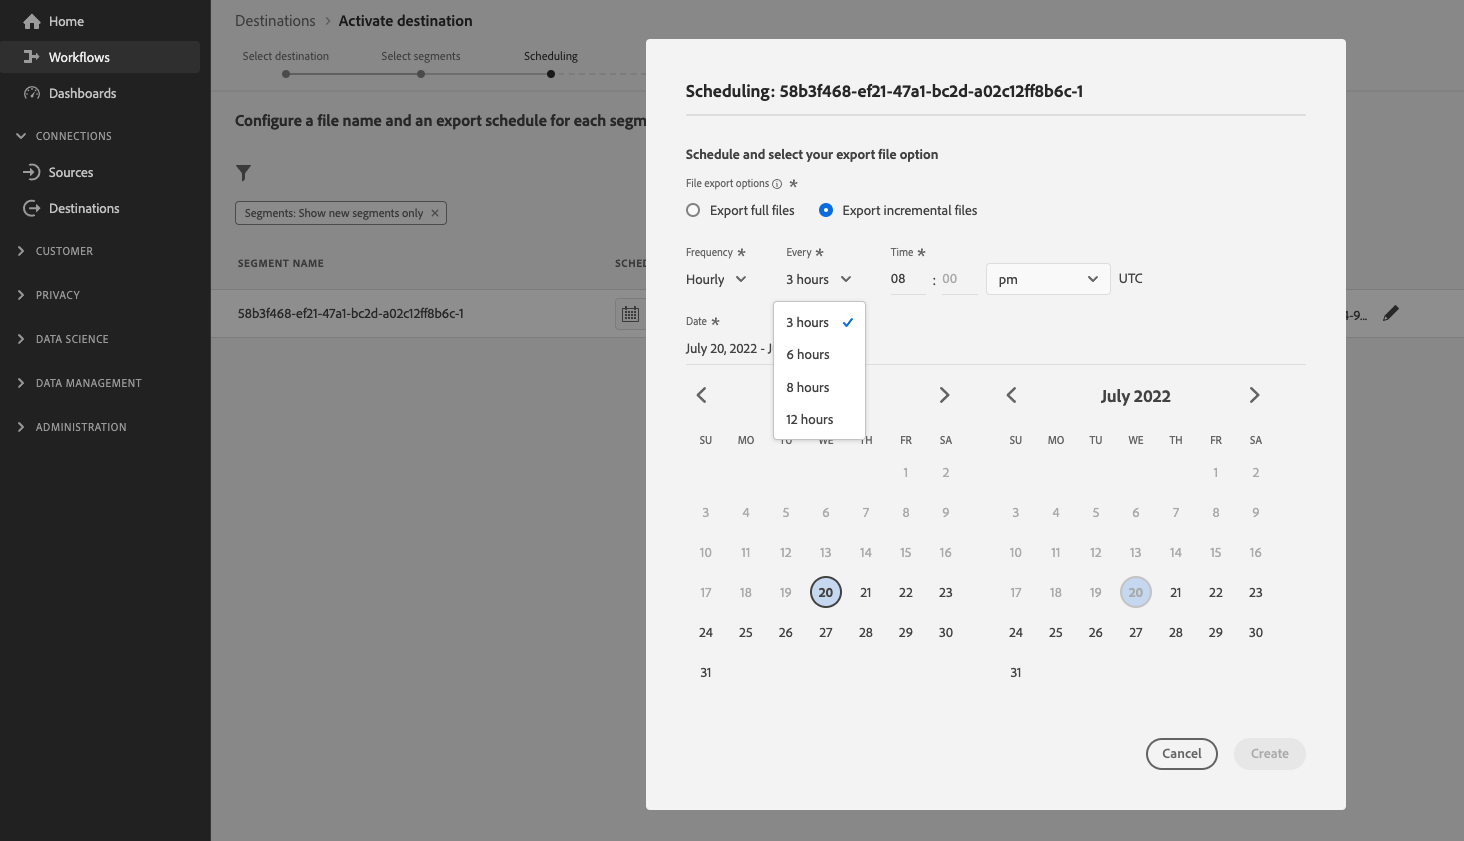
Task: Go to next month in right calendar
Action: coord(1254,395)
